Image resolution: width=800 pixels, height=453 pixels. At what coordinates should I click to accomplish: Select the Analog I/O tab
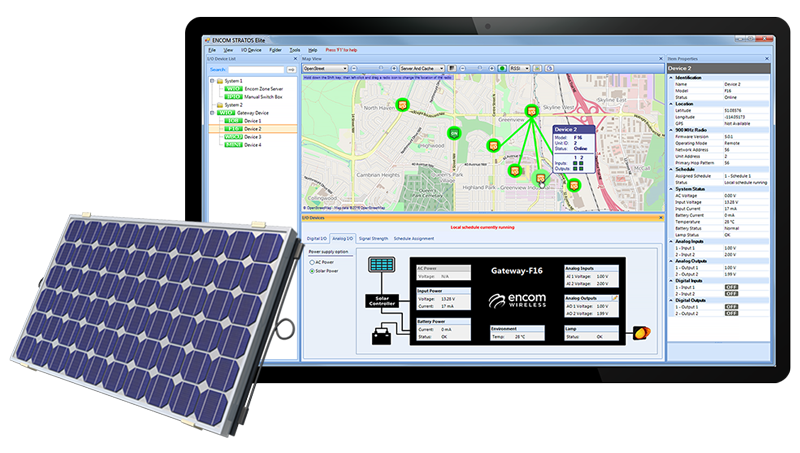(x=342, y=239)
